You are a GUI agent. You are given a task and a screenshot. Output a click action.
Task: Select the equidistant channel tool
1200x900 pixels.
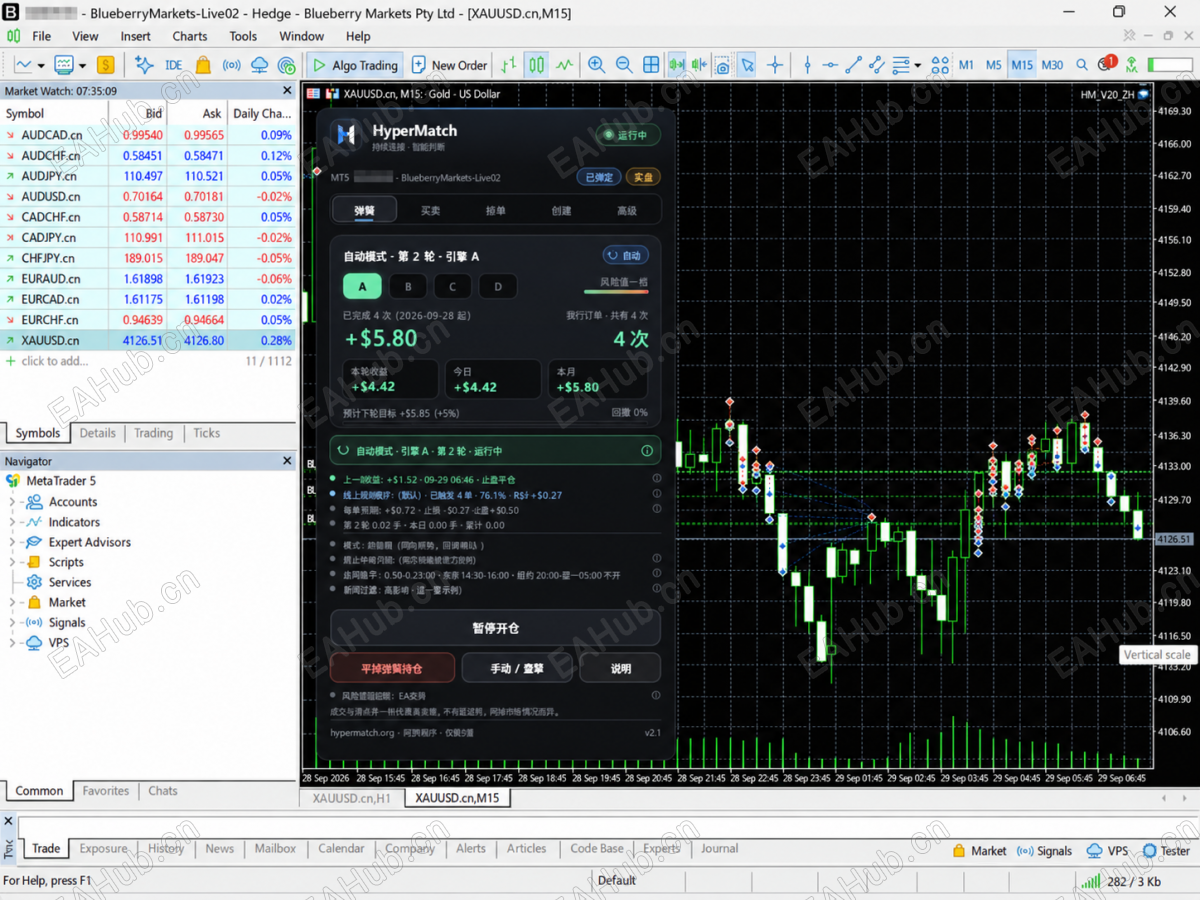pyautogui.click(x=877, y=65)
